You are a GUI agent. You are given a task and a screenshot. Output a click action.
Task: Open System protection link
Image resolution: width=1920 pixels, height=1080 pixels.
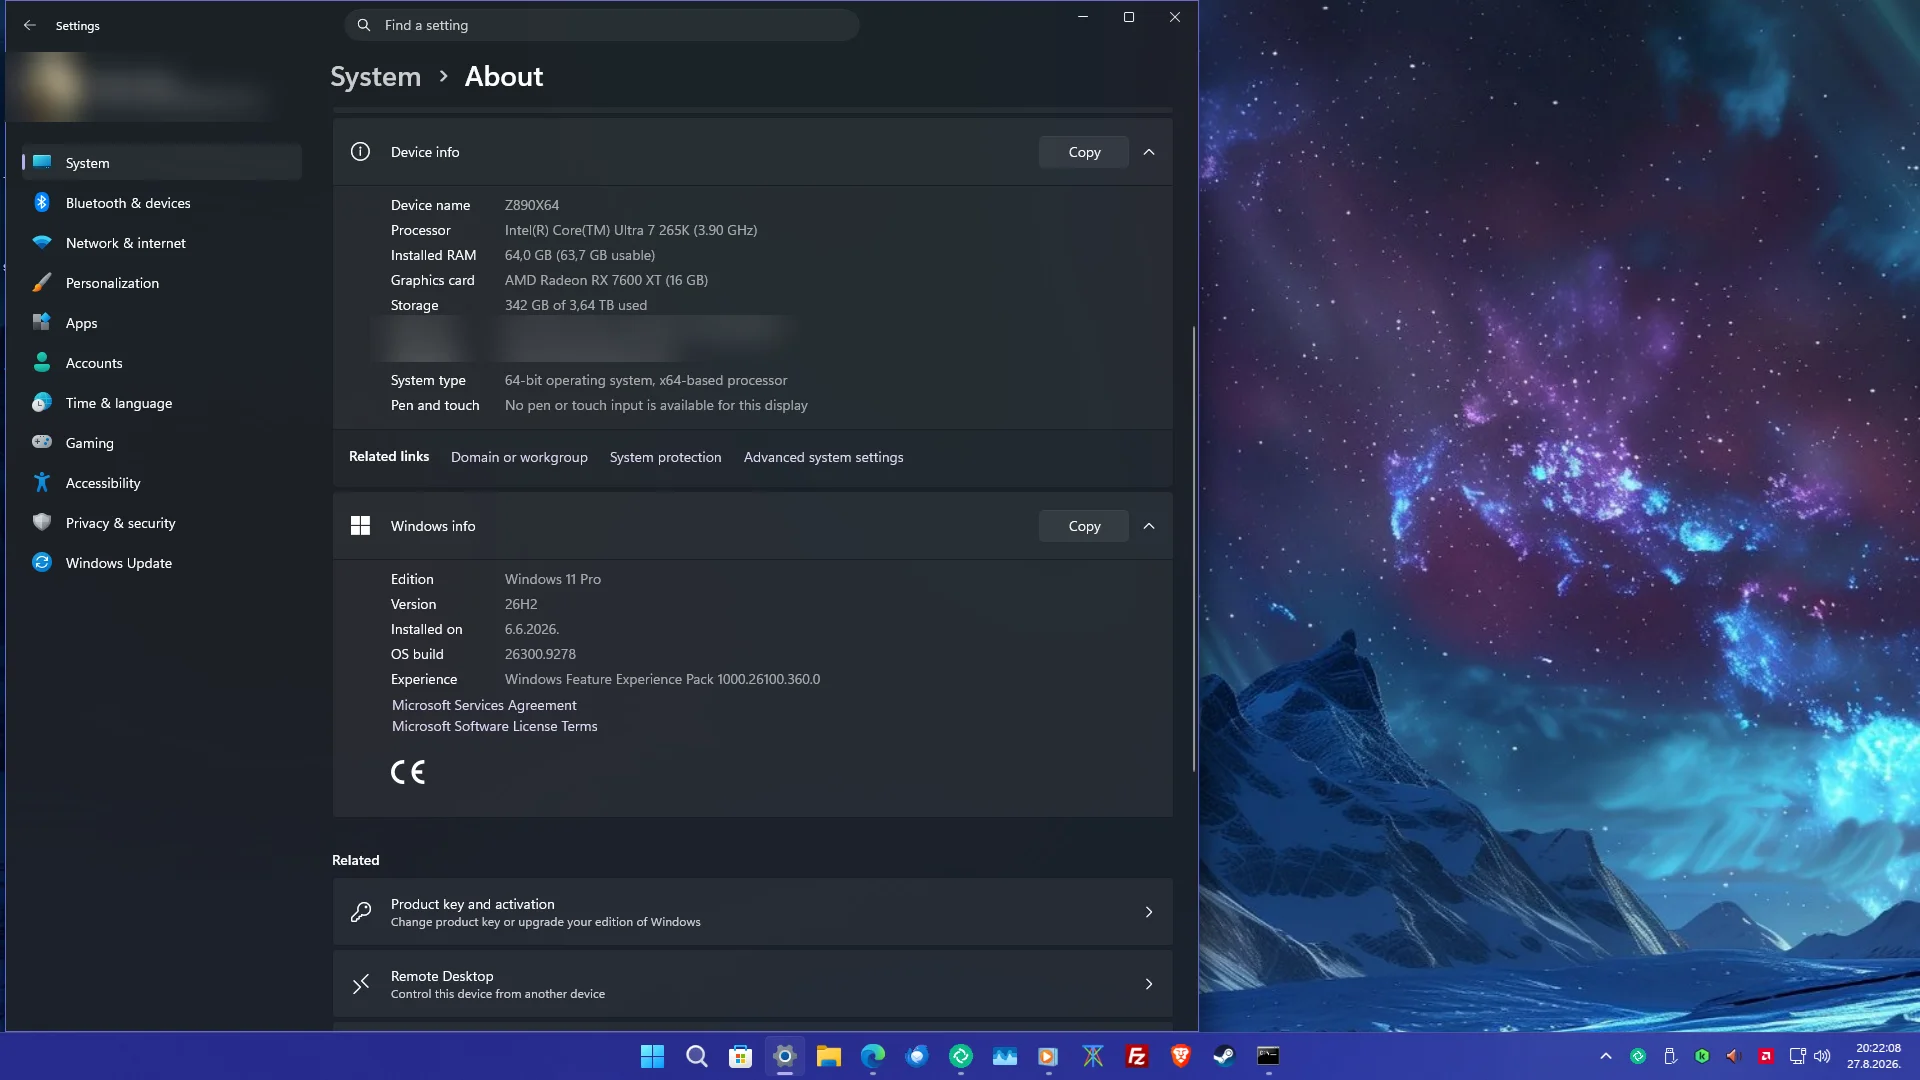[x=665, y=457]
